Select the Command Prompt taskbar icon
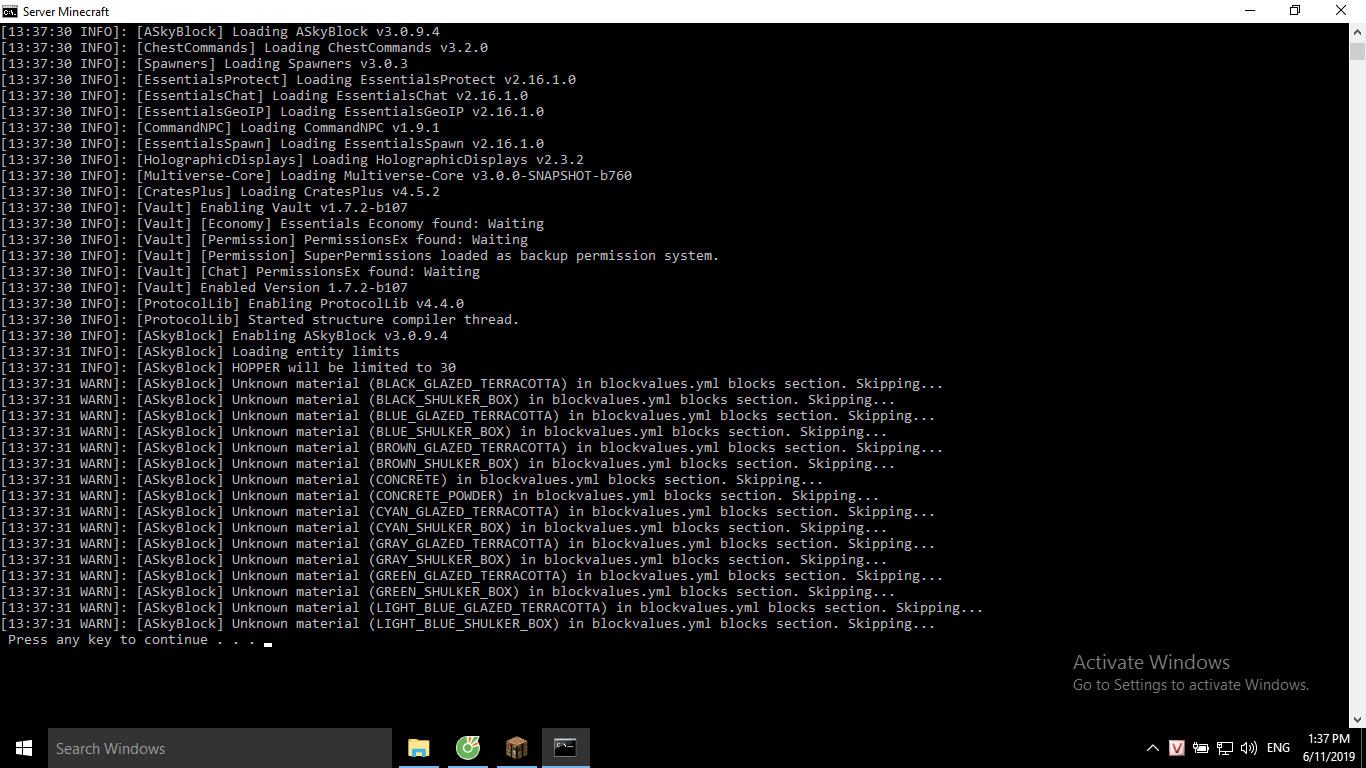Viewport: 1366px width, 768px height. tap(565, 748)
